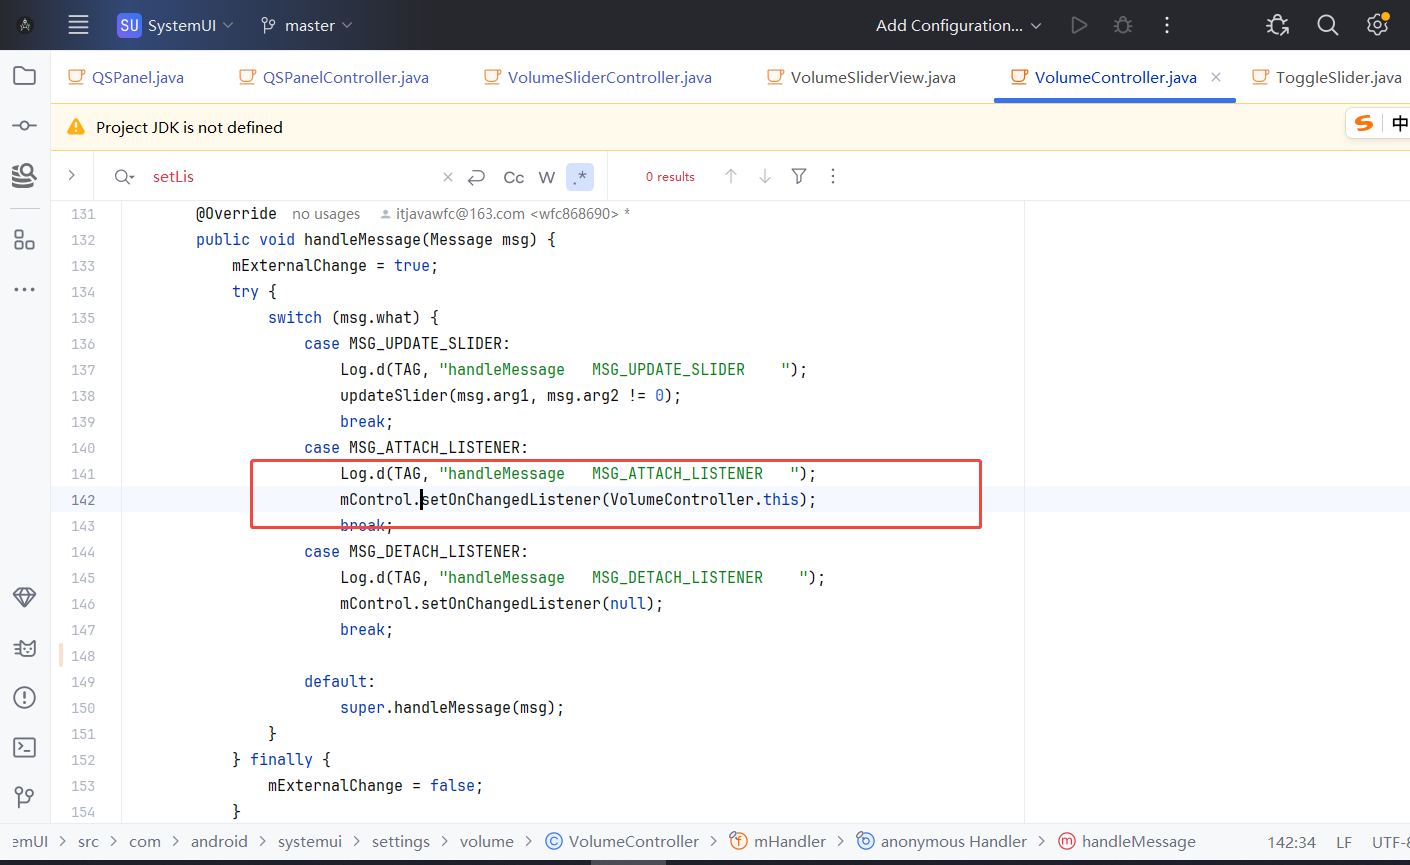The height and width of the screenshot is (865, 1410).
Task: Open the Project tool window folder icon
Action: tap(25, 76)
